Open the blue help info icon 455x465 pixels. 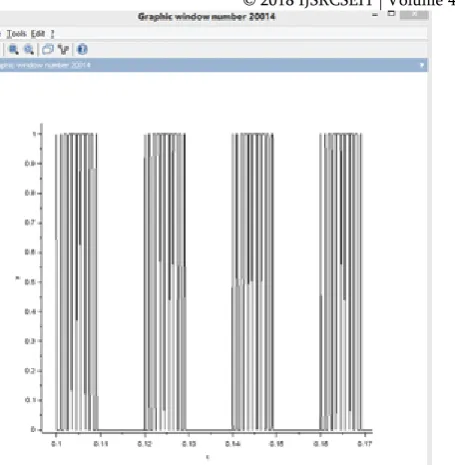(82, 49)
